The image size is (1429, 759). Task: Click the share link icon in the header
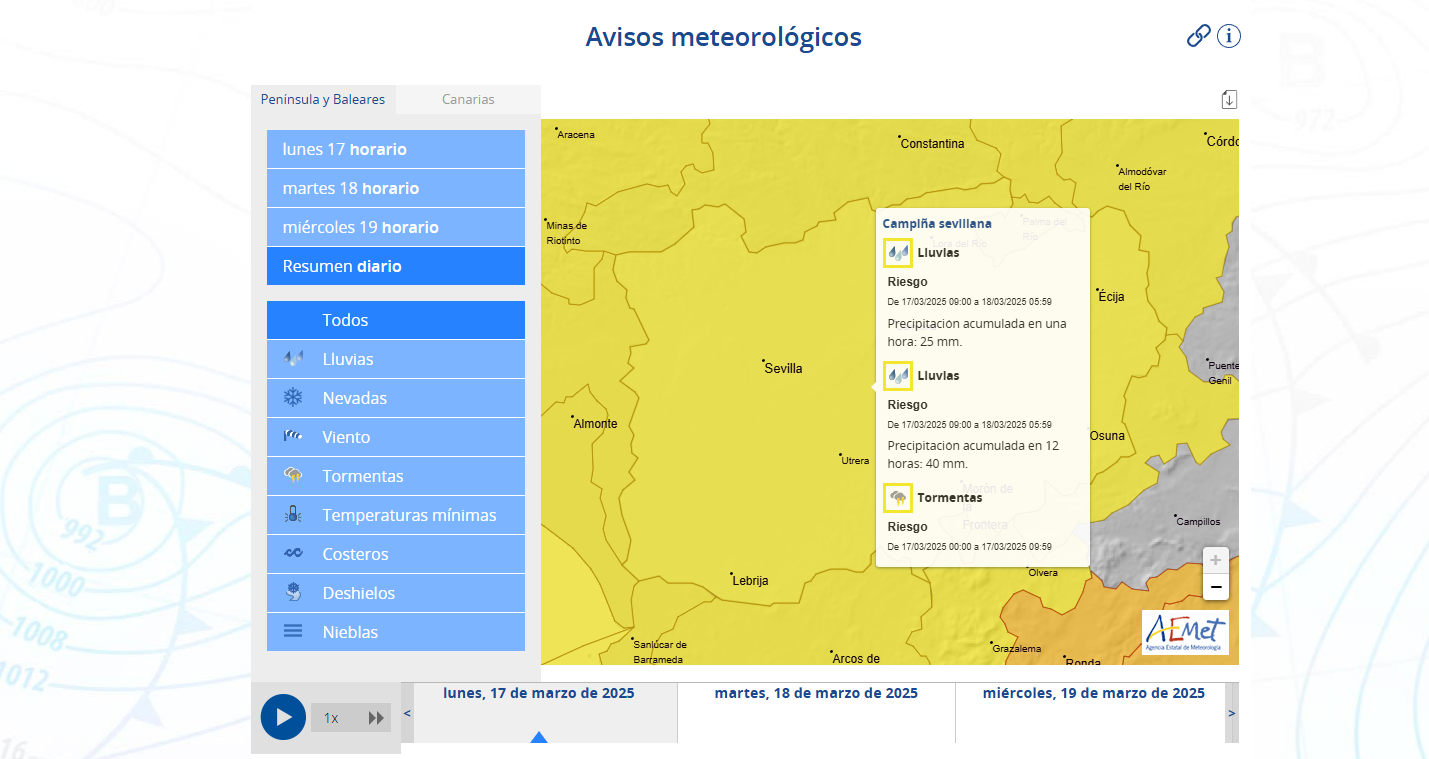click(x=1198, y=36)
